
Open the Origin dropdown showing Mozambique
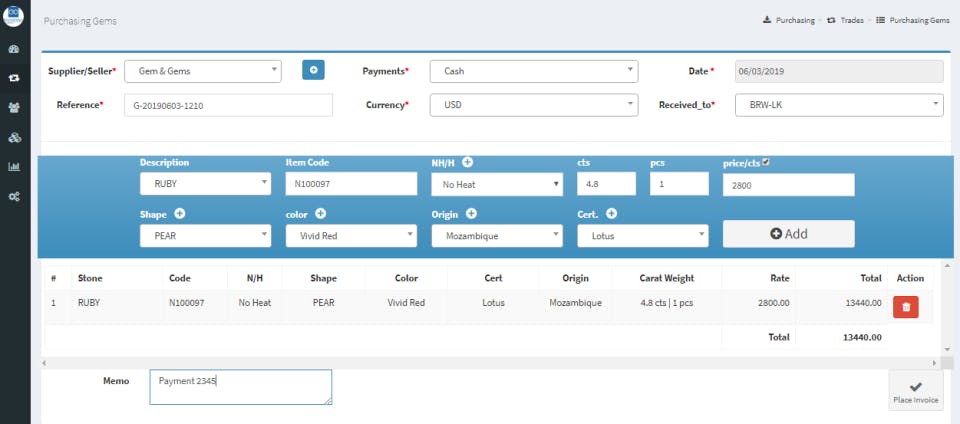tap(497, 236)
